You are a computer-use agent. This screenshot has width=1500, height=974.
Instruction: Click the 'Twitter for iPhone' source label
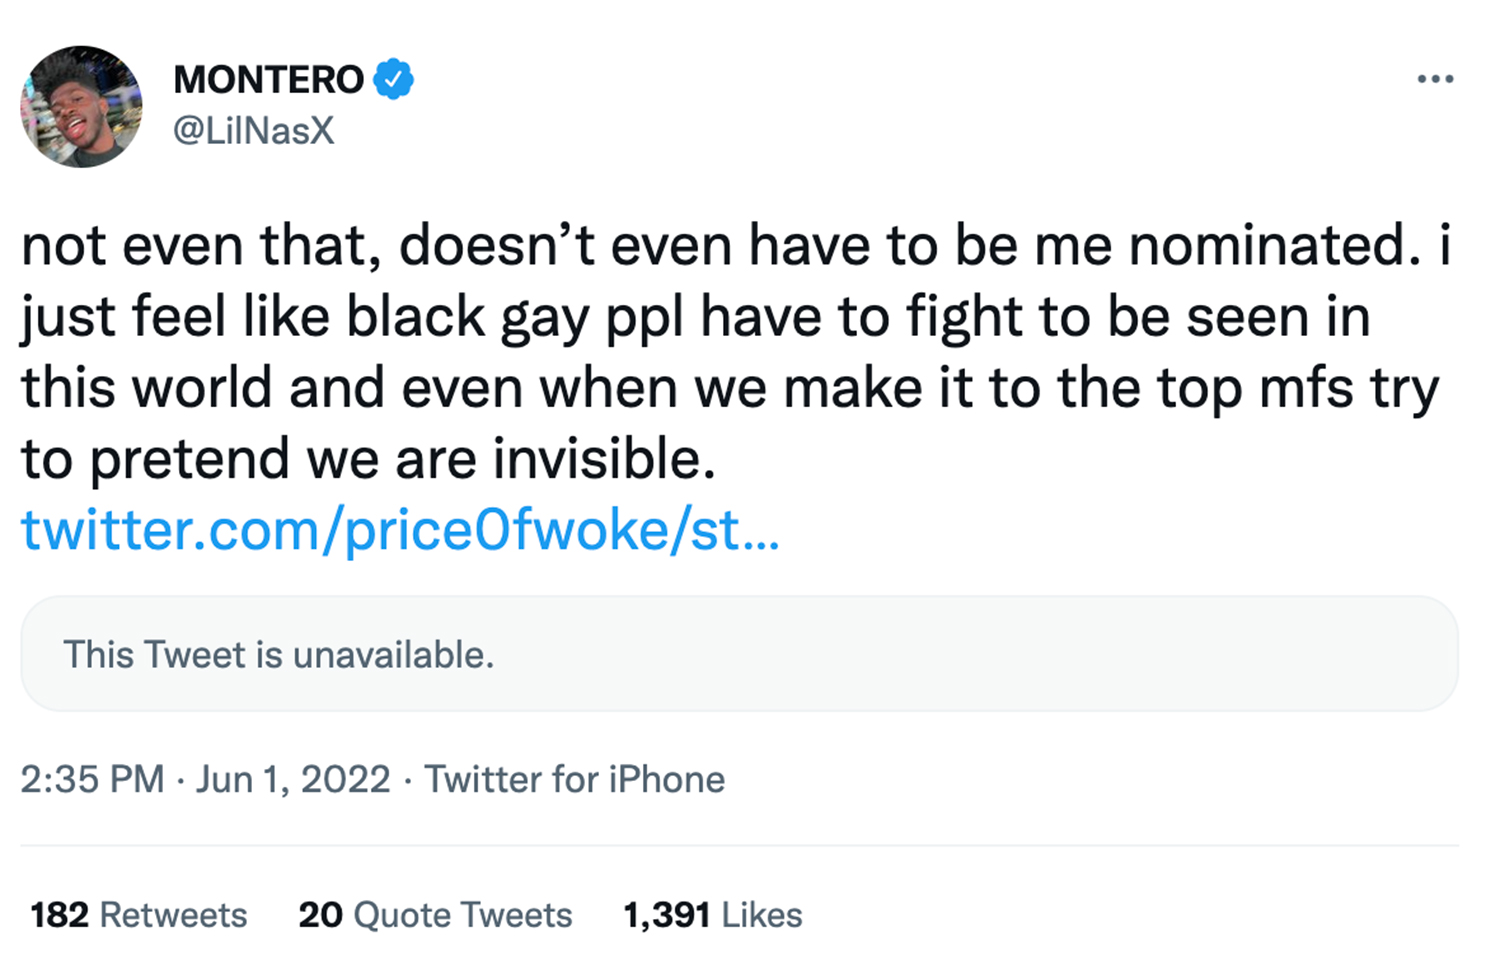[x=575, y=779]
